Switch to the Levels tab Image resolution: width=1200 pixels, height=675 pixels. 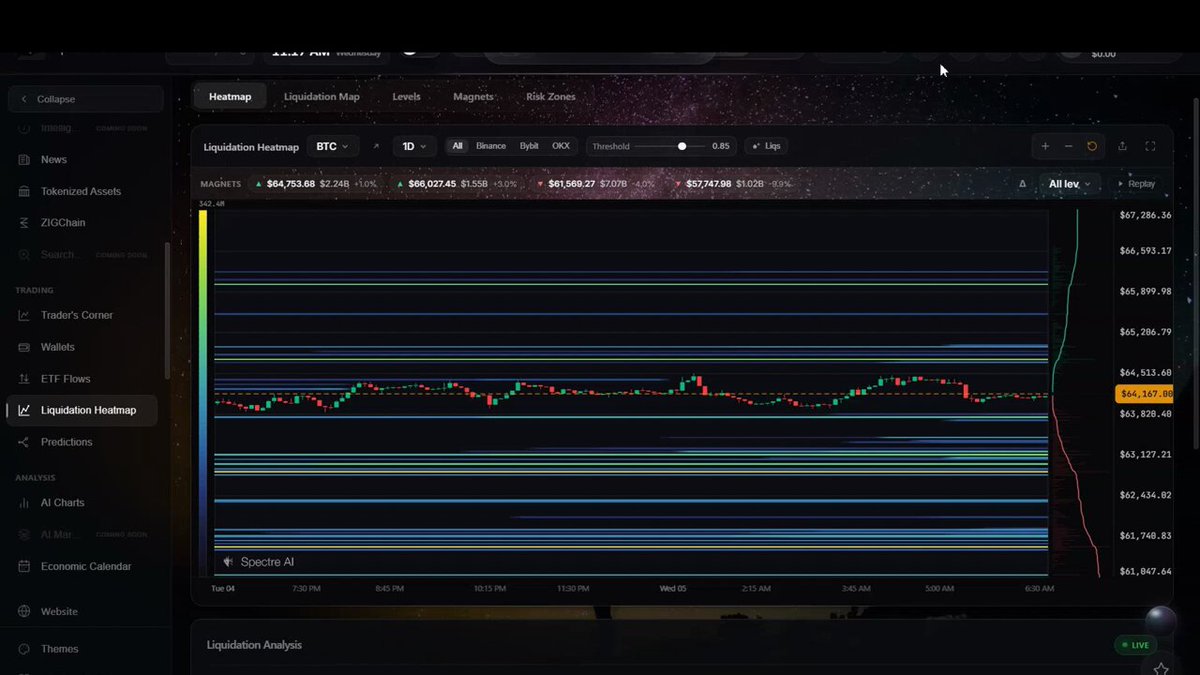(406, 97)
